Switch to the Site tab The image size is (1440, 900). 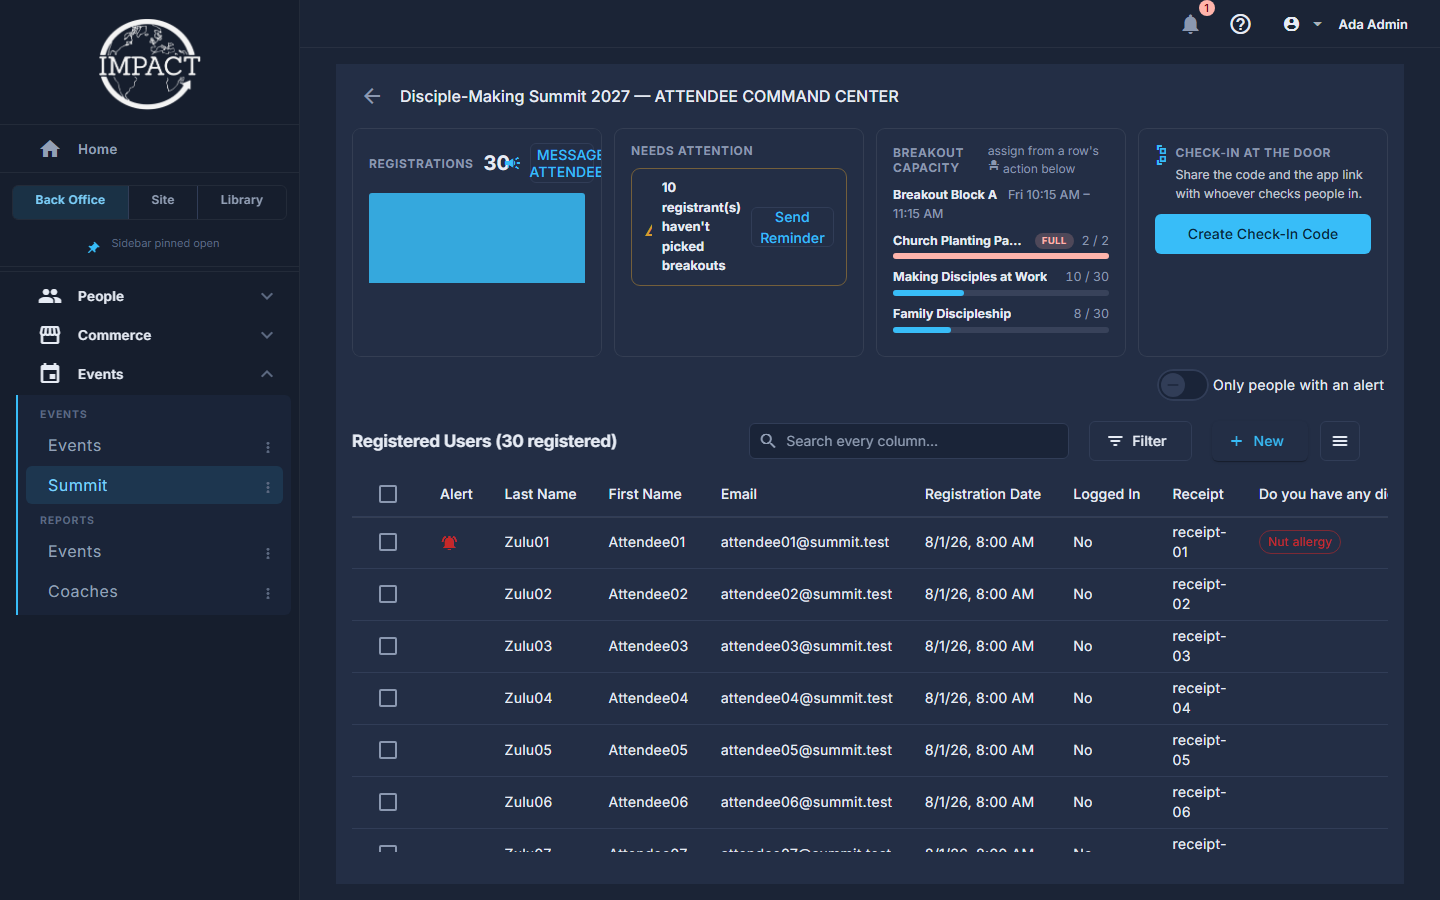(x=163, y=200)
